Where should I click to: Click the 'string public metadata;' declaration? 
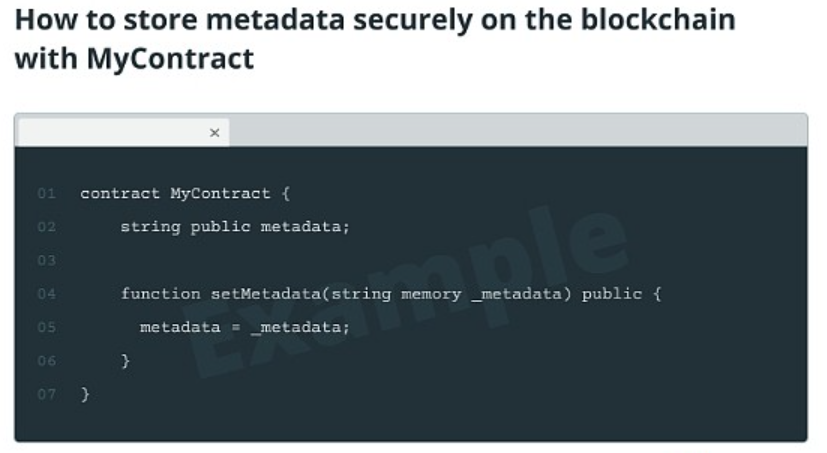point(235,227)
